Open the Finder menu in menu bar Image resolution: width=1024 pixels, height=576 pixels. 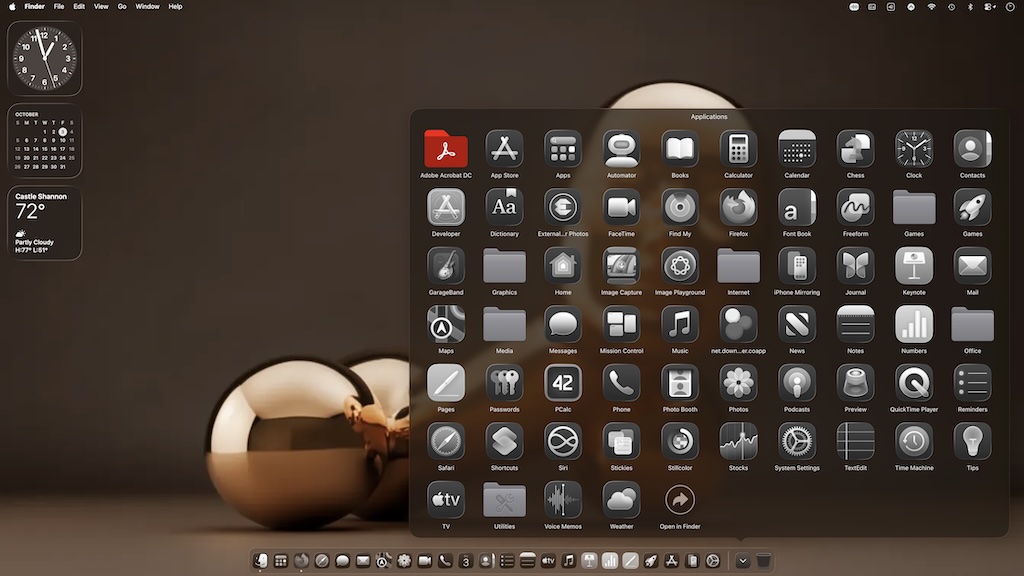35,7
